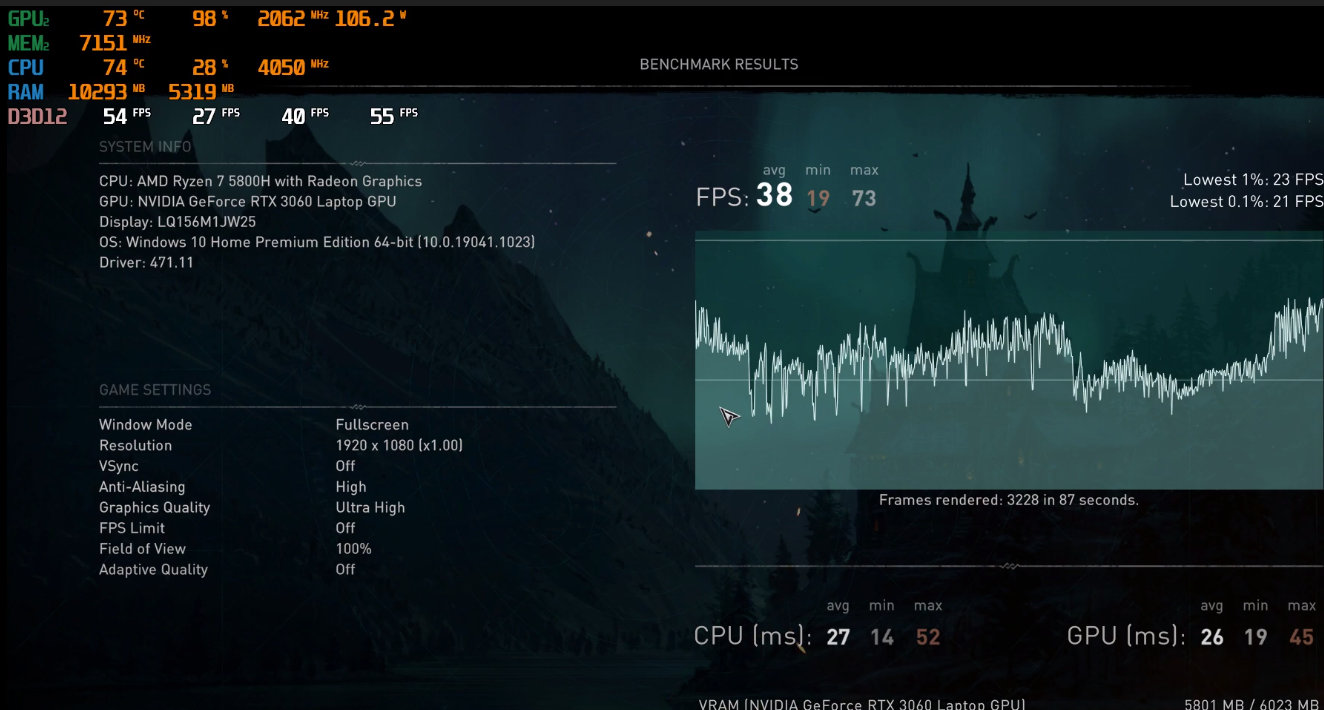
Task: Click the average FPS value 38
Action: (x=774, y=196)
